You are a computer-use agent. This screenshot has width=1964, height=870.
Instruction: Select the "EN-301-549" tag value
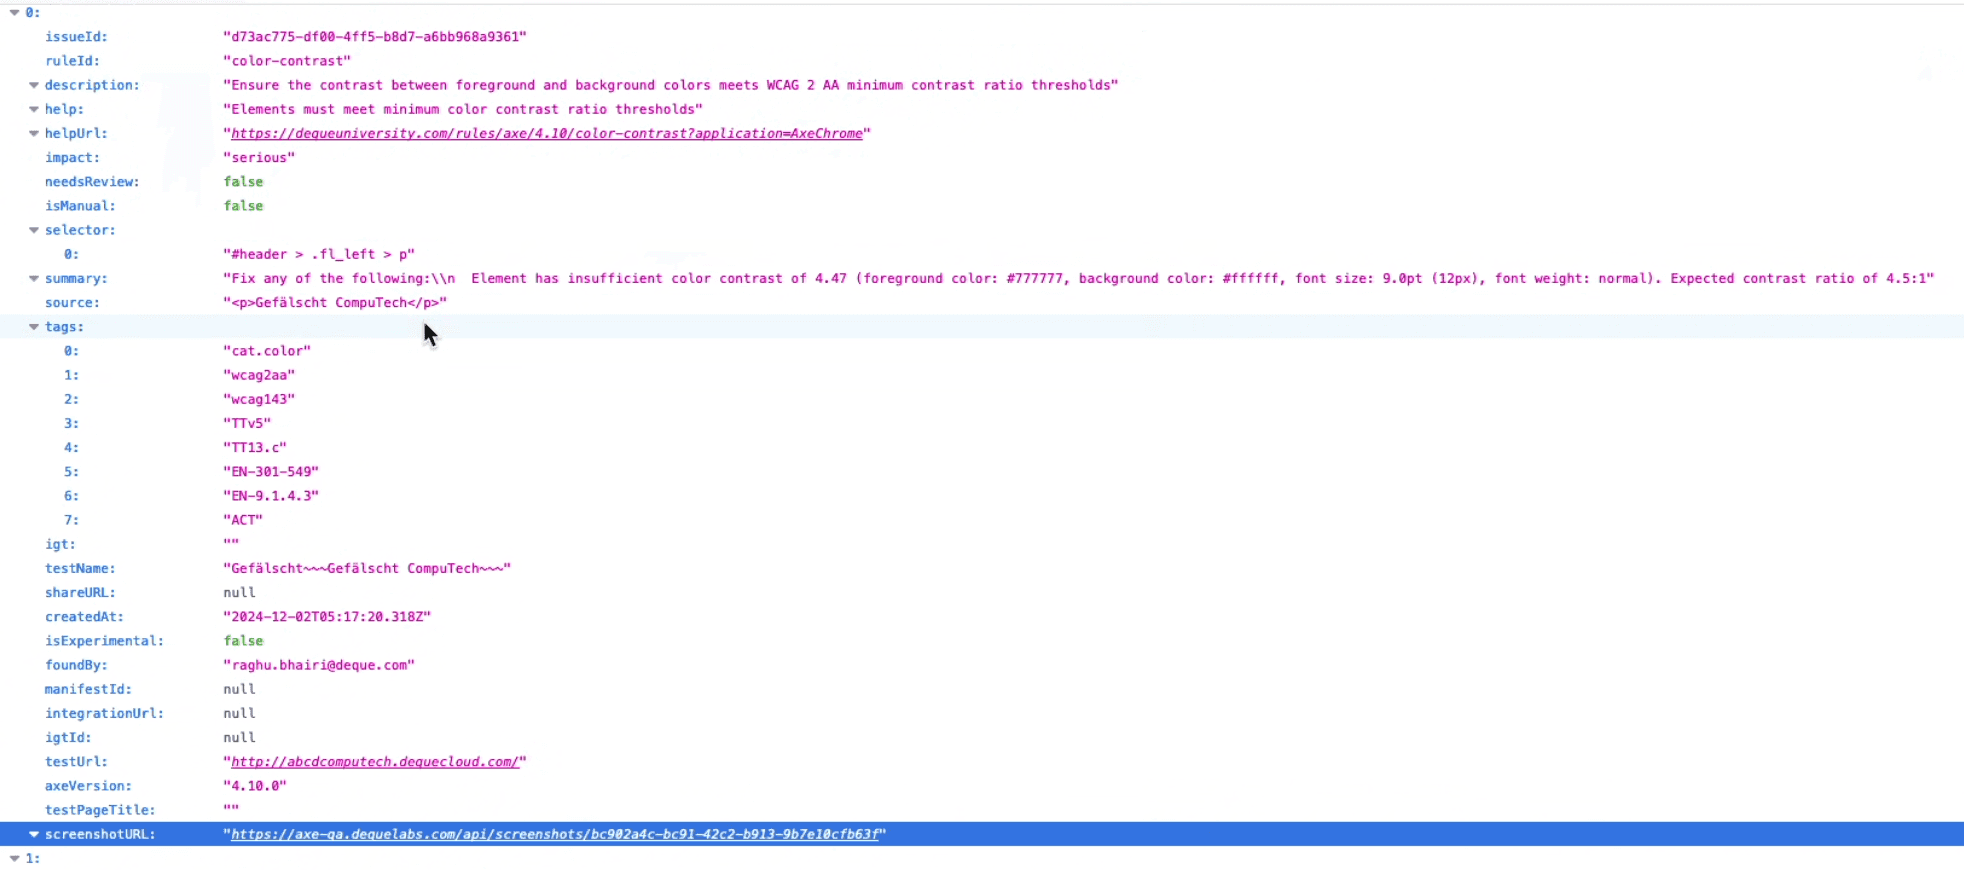[x=271, y=472]
